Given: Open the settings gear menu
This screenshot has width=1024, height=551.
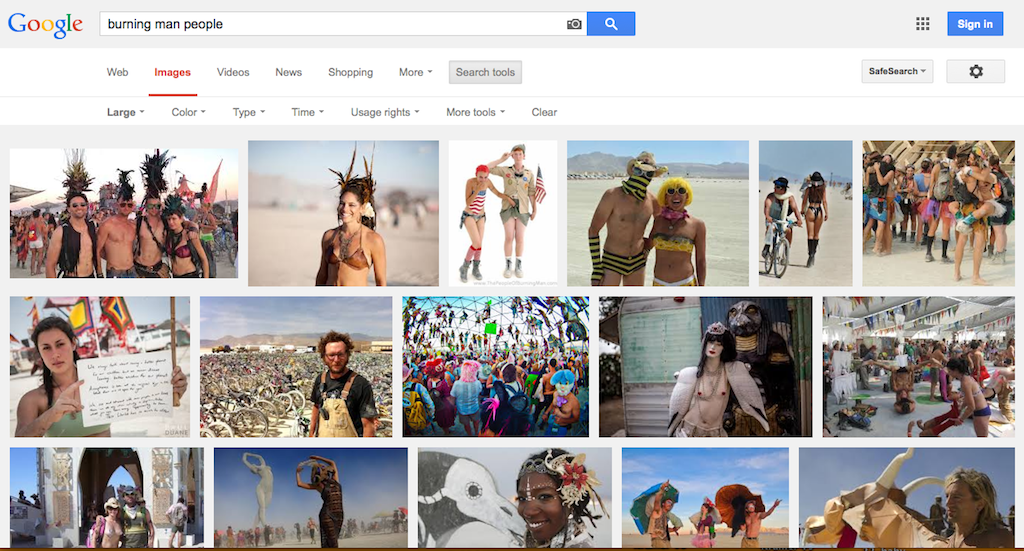Looking at the screenshot, I should tap(976, 71).
